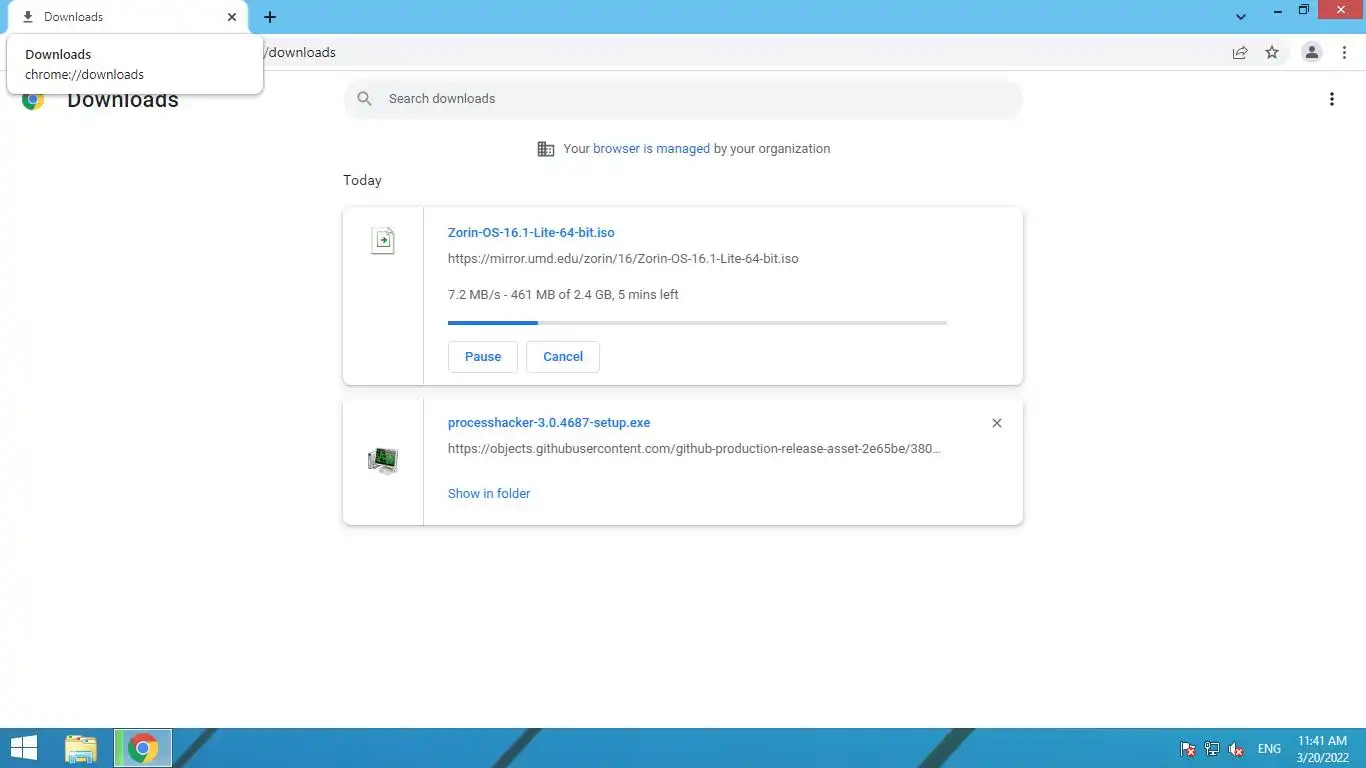Click the Chrome logo beside Downloads
The height and width of the screenshot is (768, 1366).
pyautogui.click(x=33, y=99)
